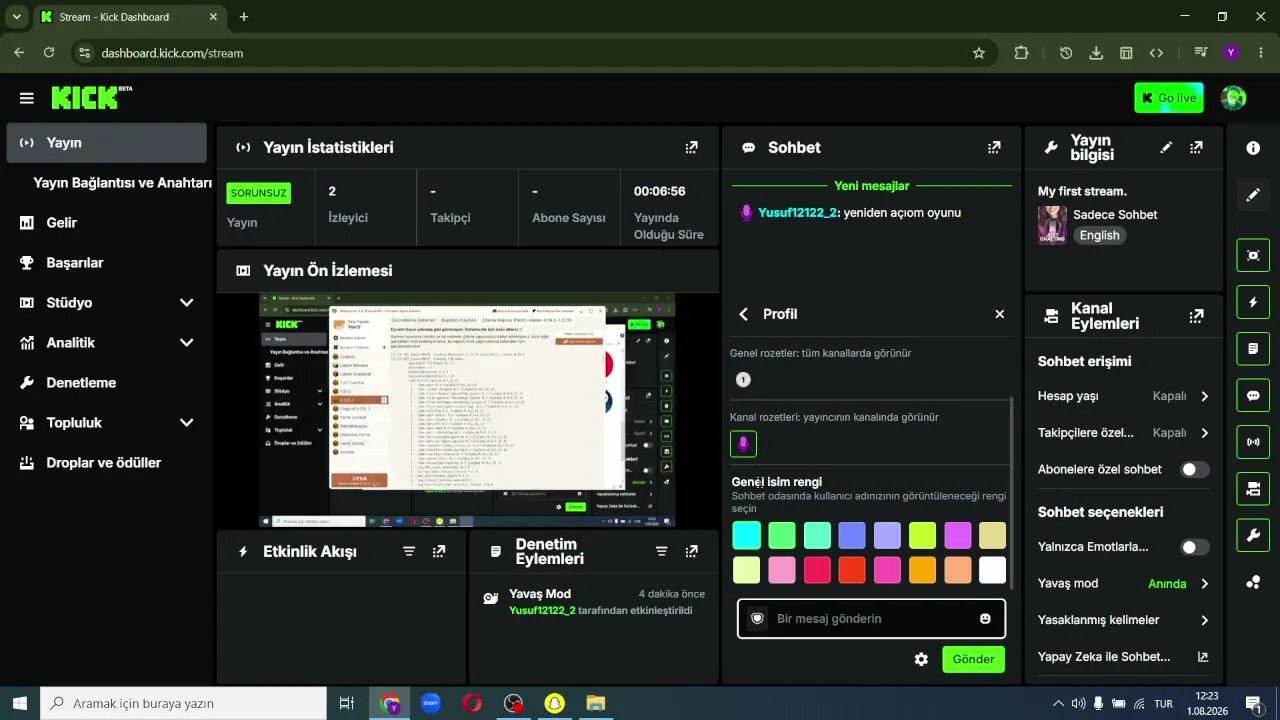The image size is (1280, 720).
Task: Choose the orange name color swatch
Action: (922, 570)
